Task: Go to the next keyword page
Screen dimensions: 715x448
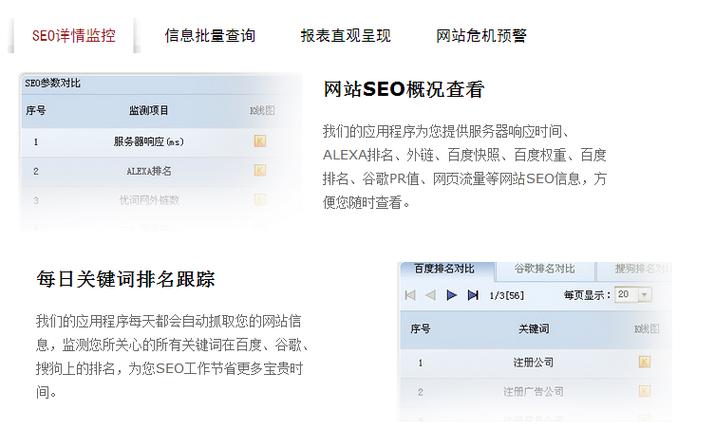Action: coord(451,295)
